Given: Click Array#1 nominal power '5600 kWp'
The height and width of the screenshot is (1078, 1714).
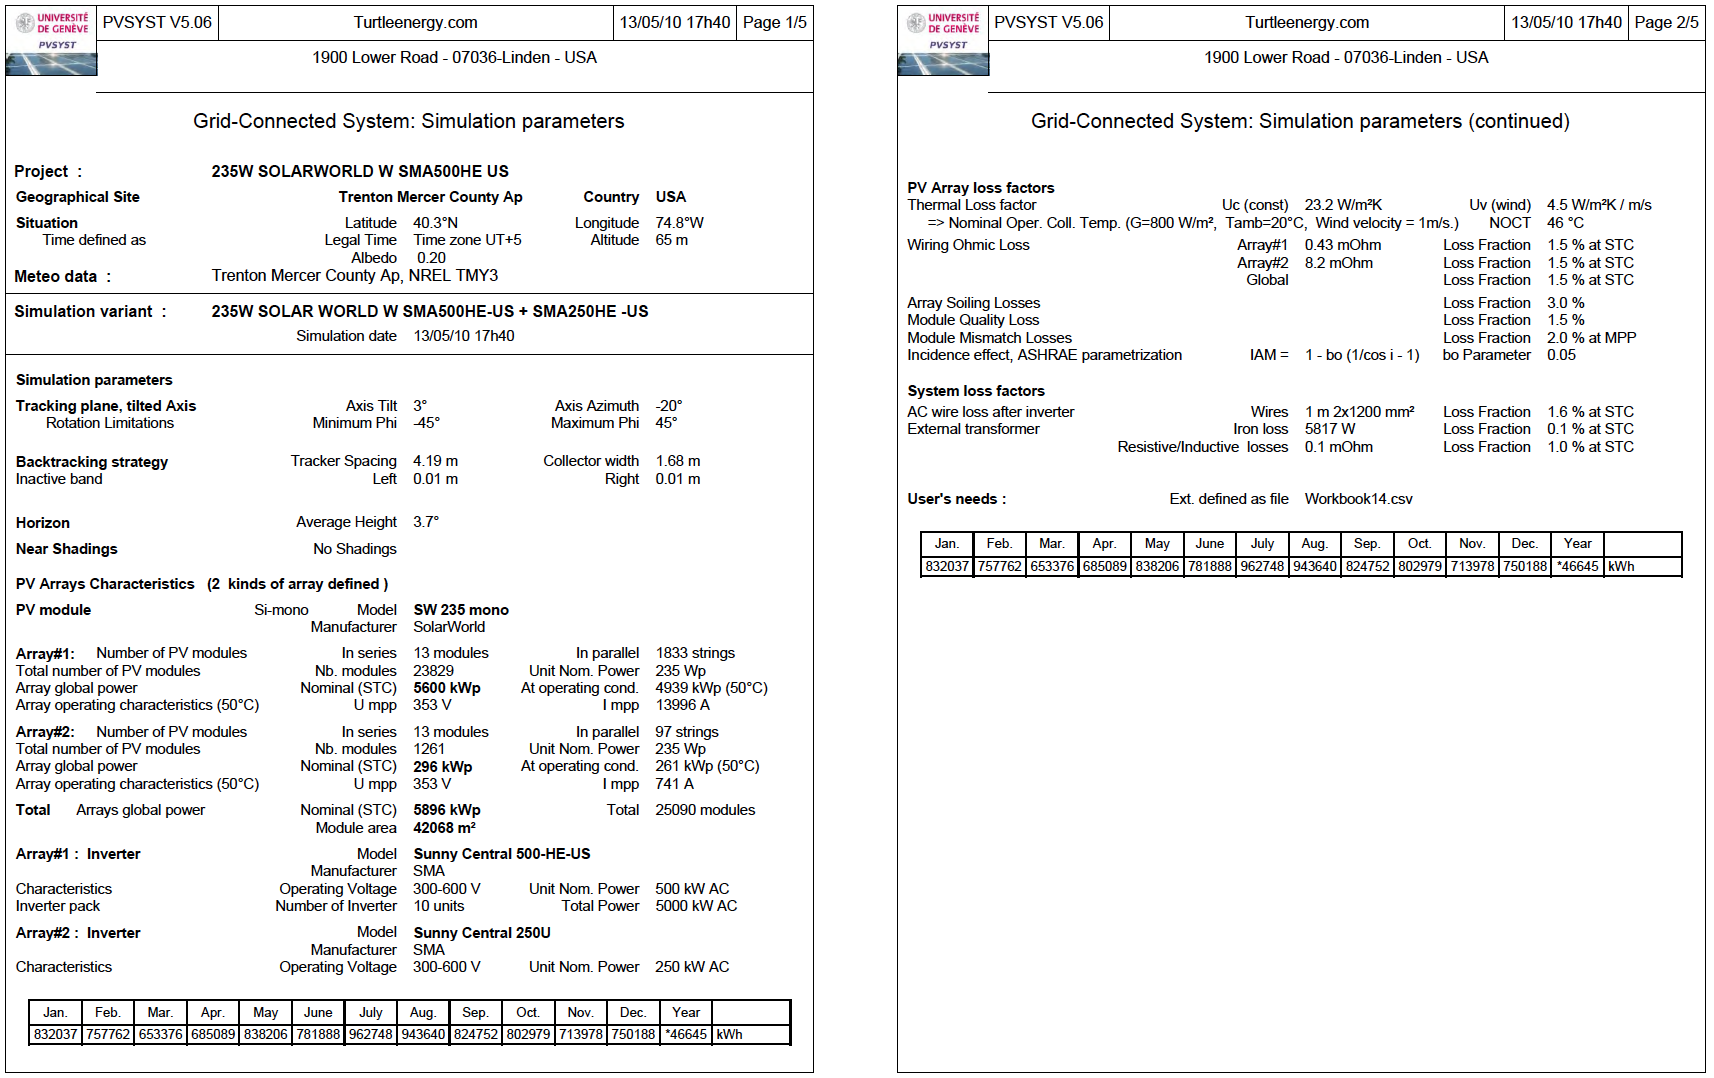Looking at the screenshot, I should tap(446, 688).
